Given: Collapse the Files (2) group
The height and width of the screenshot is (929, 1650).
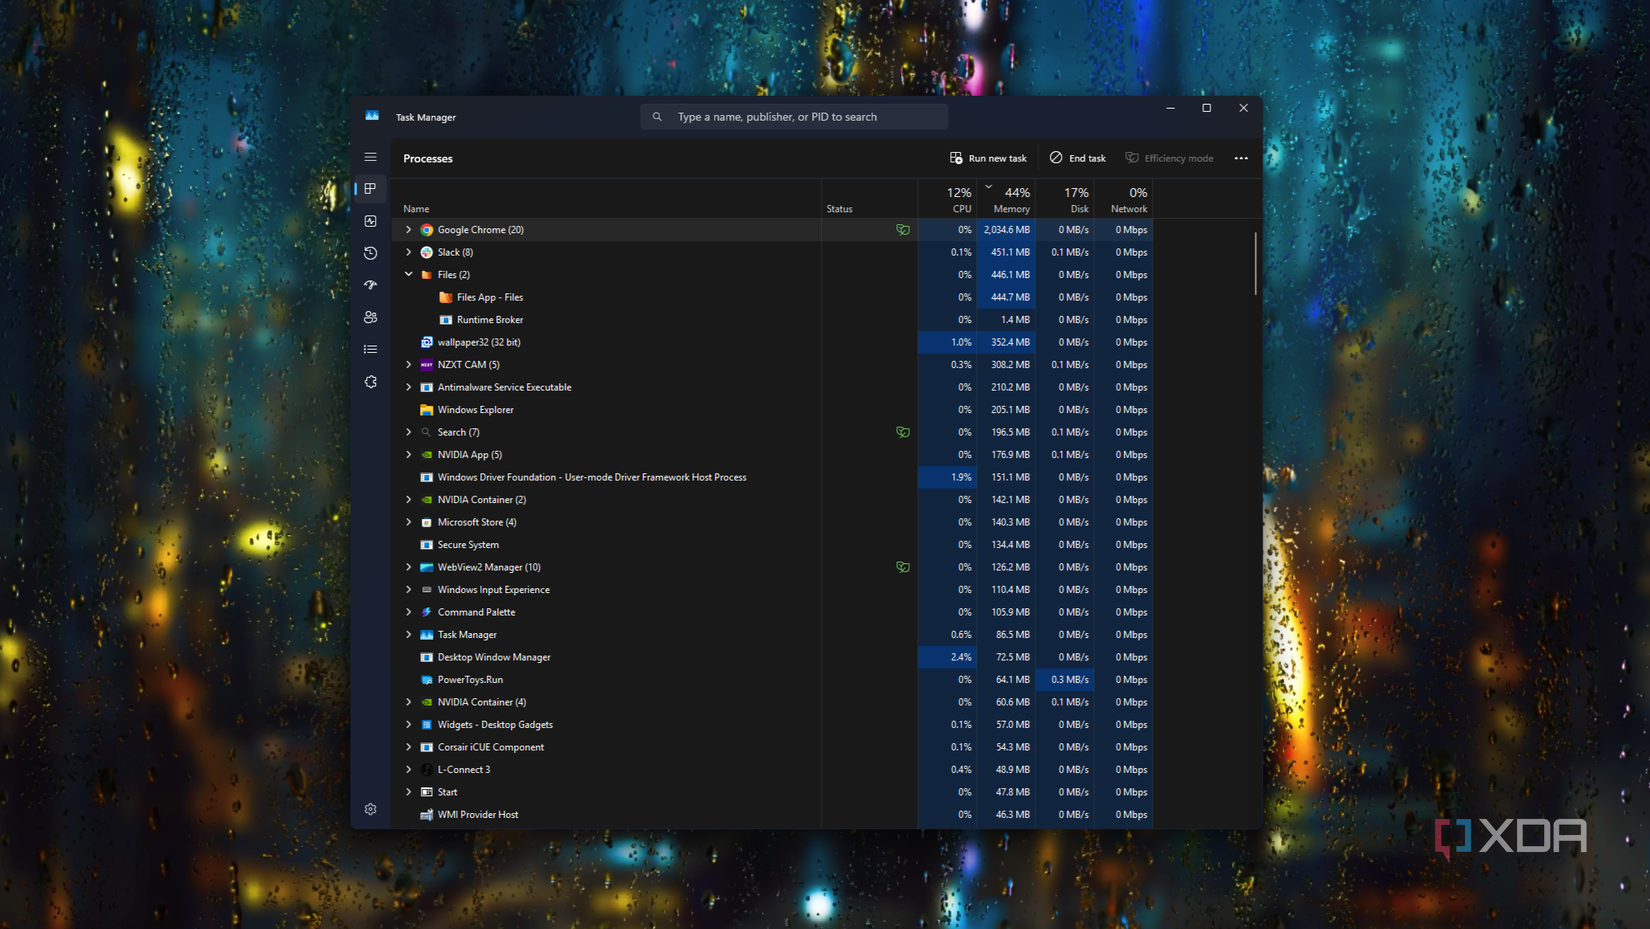Looking at the screenshot, I should (x=408, y=274).
